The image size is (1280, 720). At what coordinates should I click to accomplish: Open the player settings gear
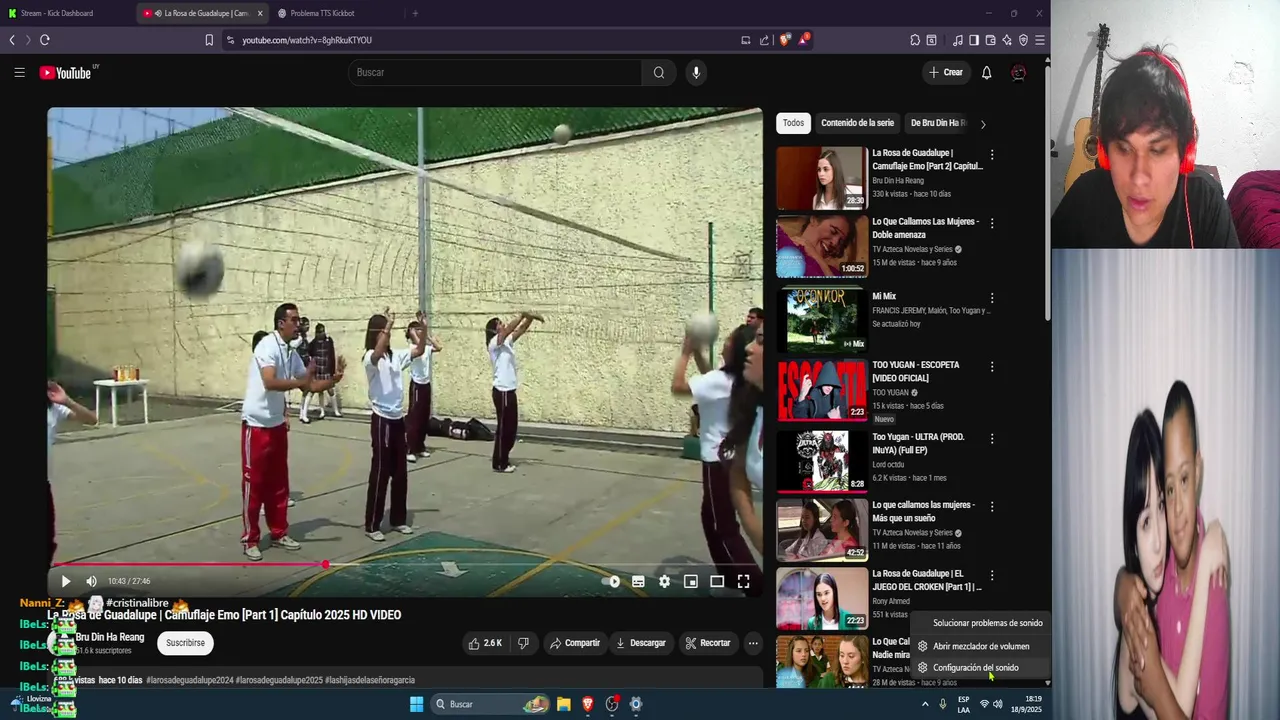664,581
